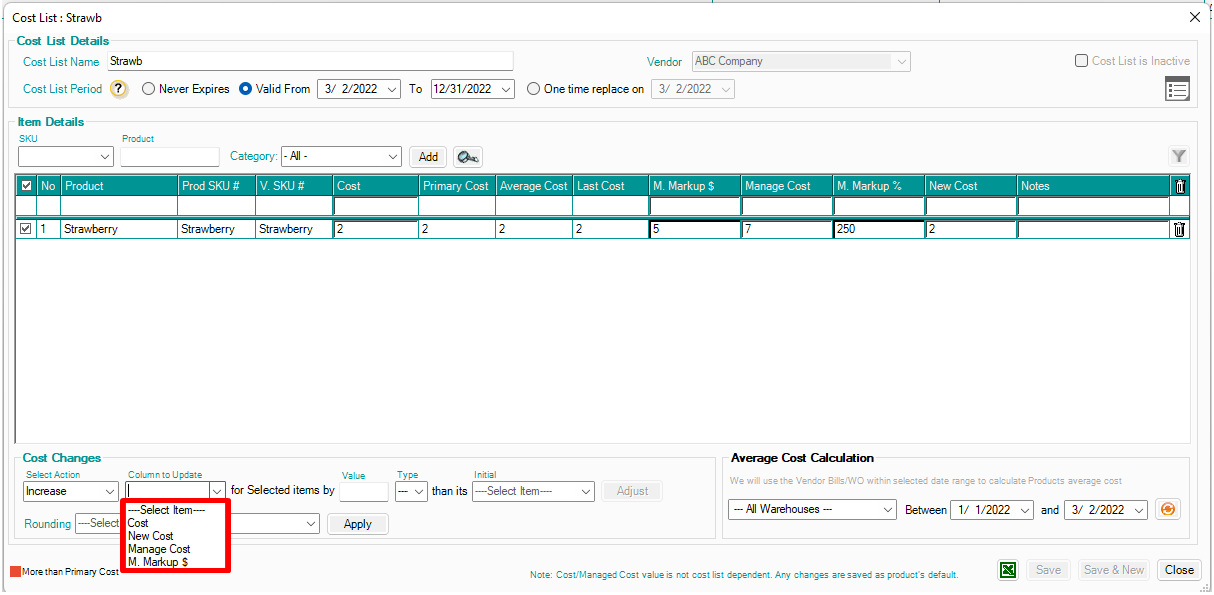This screenshot has width=1214, height=595.
Task: Click the key icon beside Add button
Action: [467, 157]
